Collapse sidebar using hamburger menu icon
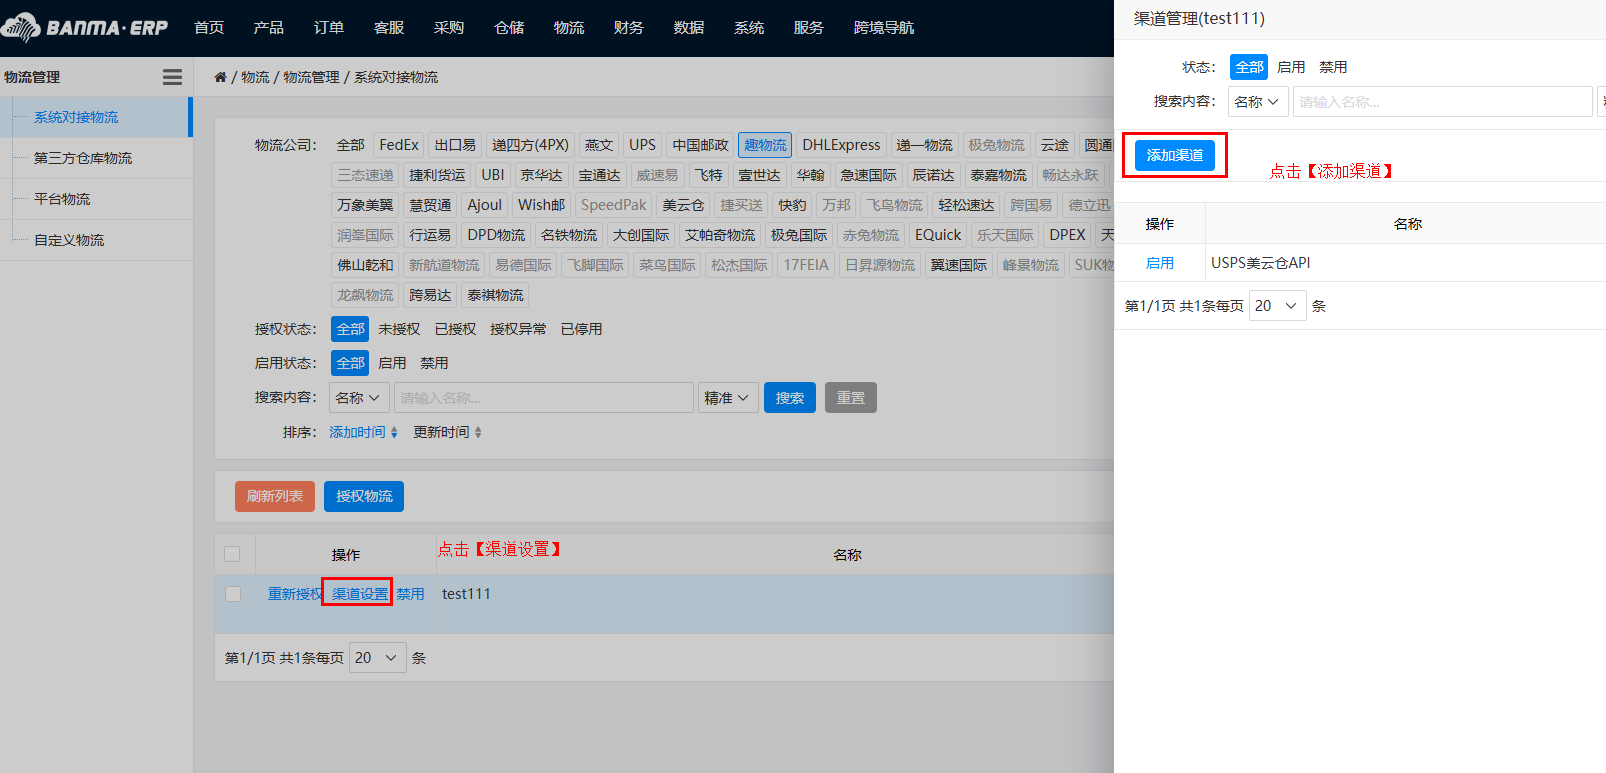 coord(172,77)
